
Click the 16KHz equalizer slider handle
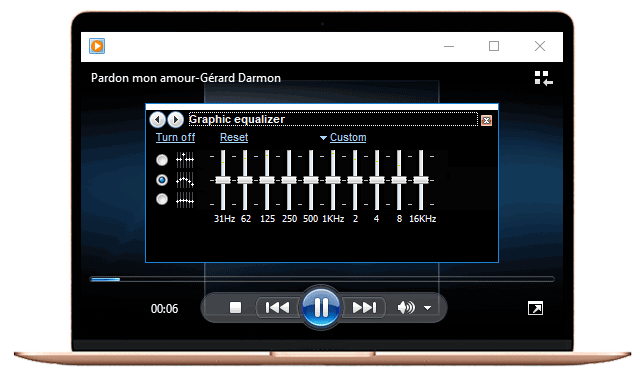pyautogui.click(x=421, y=180)
